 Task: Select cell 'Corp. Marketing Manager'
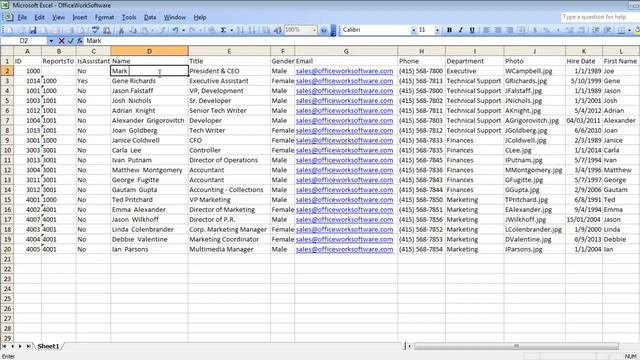click(x=229, y=229)
